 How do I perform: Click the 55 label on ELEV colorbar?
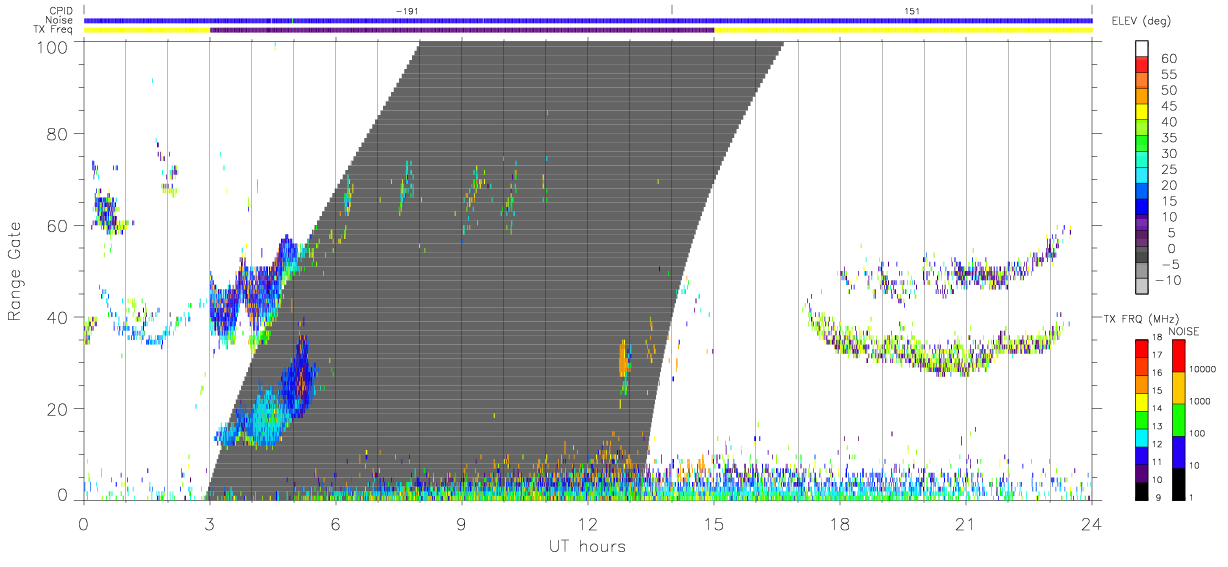(x=1168, y=75)
